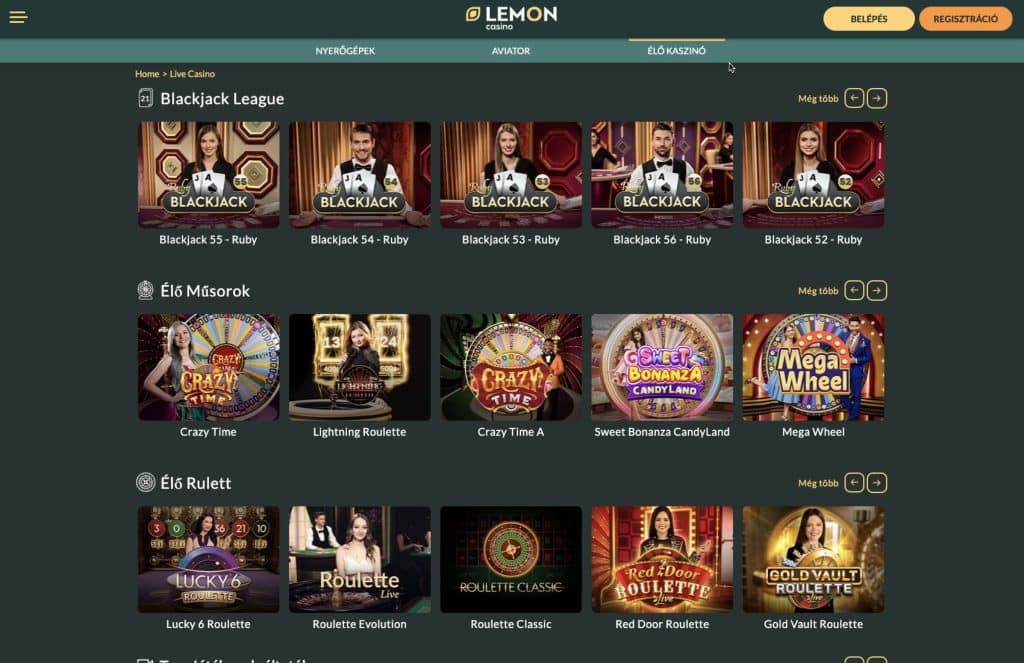This screenshot has width=1024, height=663.
Task: Show previous Blackjack League games arrow
Action: [x=854, y=98]
